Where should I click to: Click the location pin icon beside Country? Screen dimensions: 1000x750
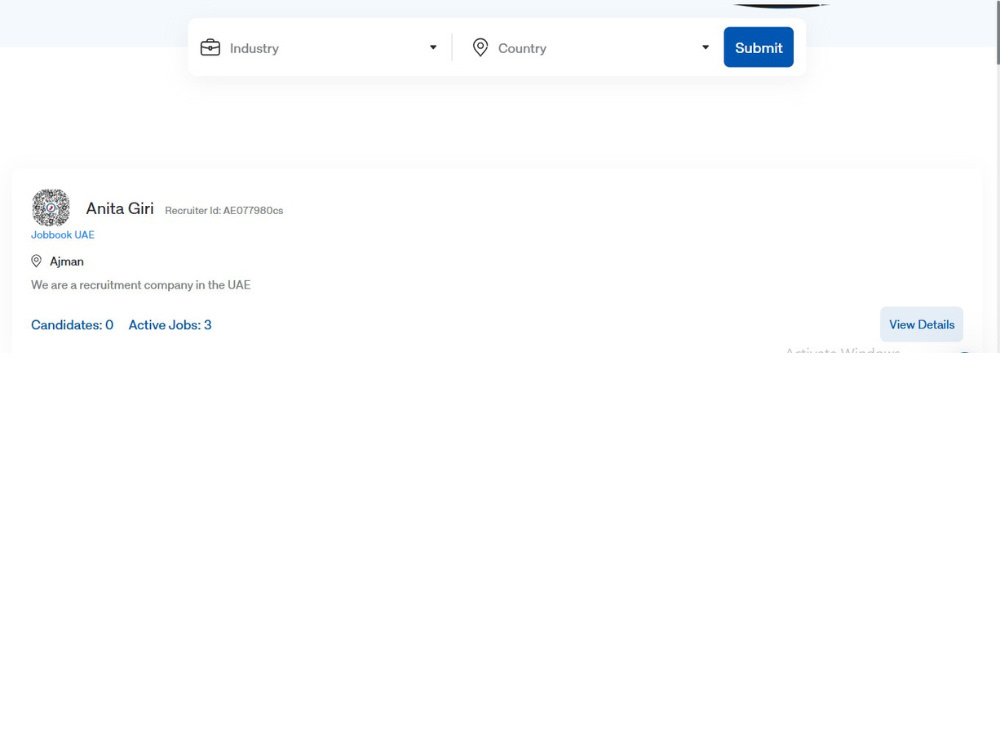coord(480,47)
